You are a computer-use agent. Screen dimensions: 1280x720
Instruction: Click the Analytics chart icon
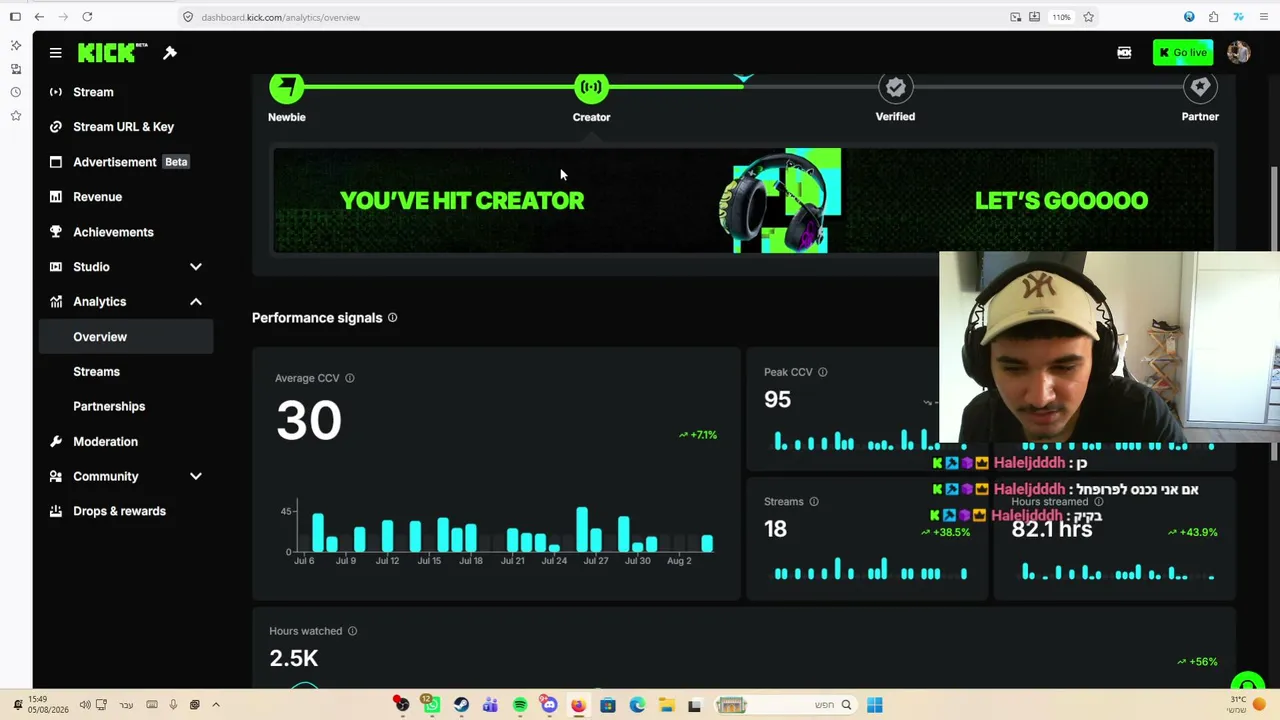56,302
